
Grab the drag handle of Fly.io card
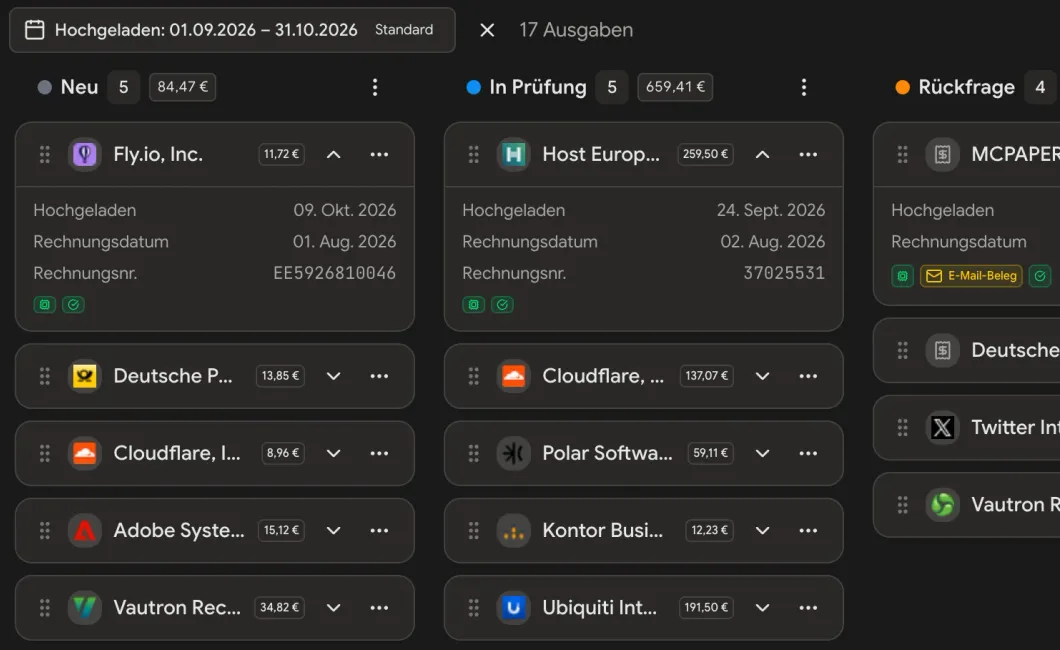click(45, 154)
